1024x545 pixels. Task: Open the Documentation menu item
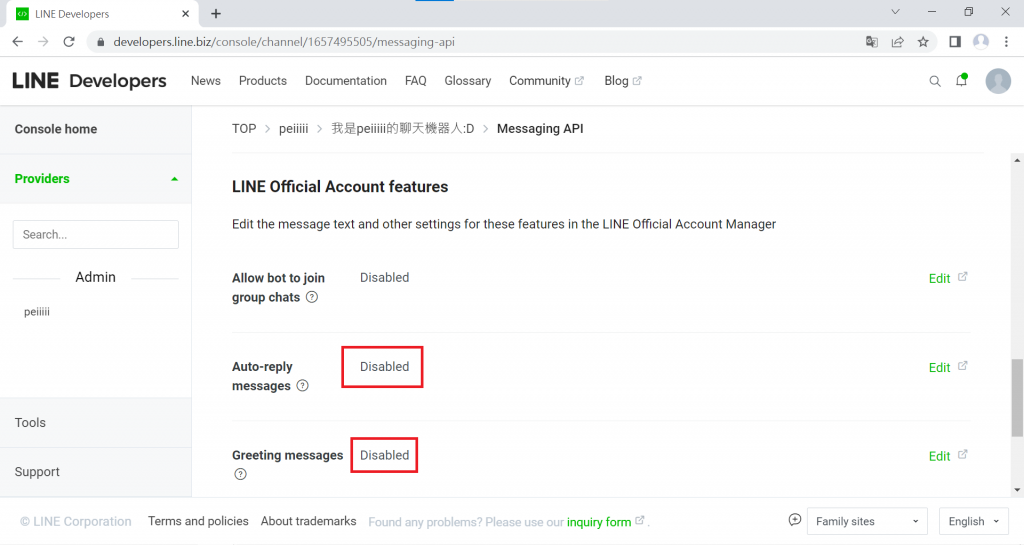coord(345,81)
